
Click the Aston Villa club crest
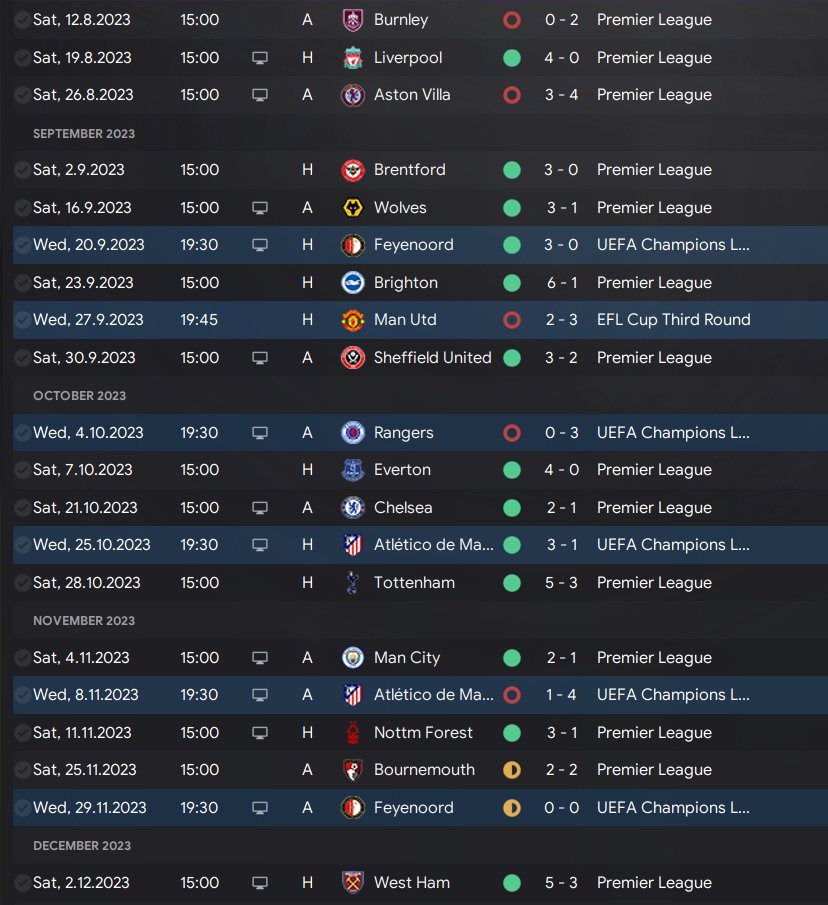tap(352, 95)
